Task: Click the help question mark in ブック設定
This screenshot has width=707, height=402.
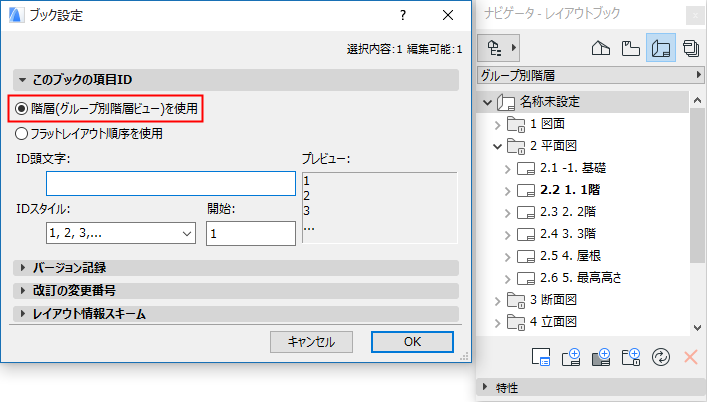Action: click(403, 15)
